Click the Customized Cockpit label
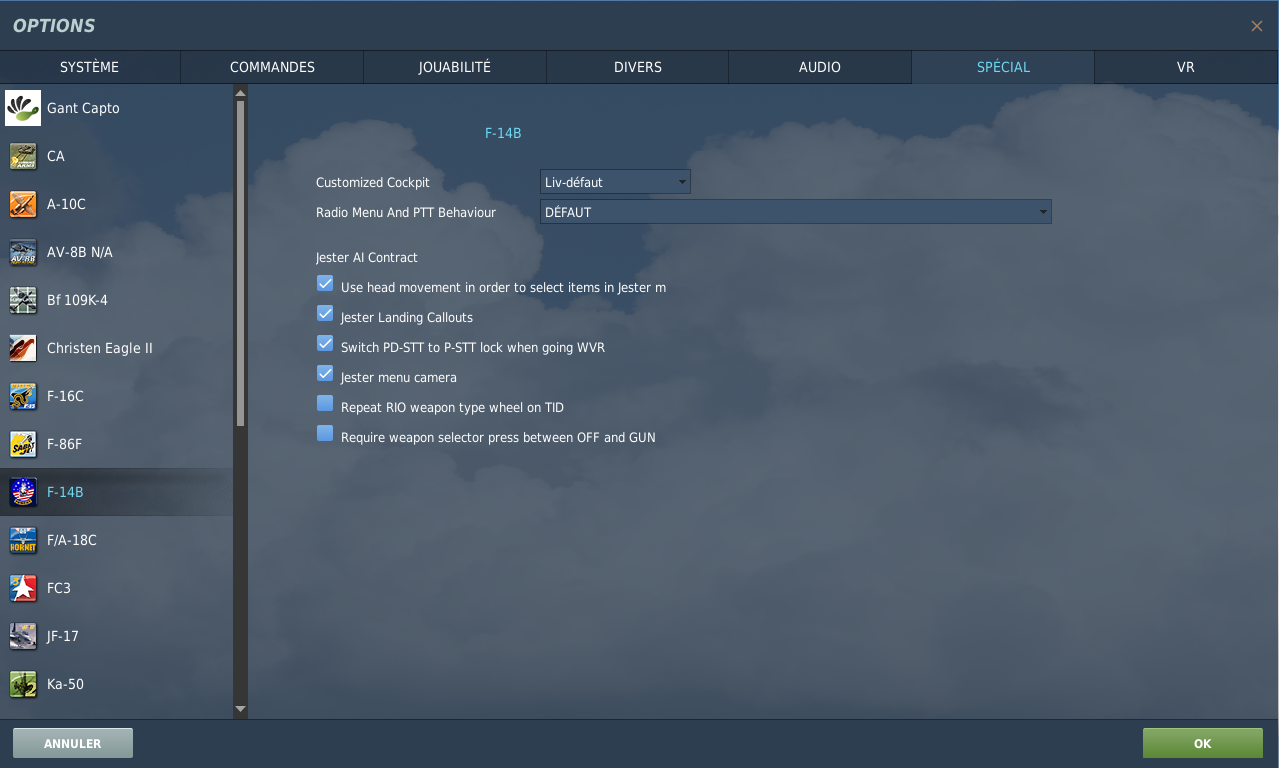The image size is (1279, 768). (x=373, y=182)
